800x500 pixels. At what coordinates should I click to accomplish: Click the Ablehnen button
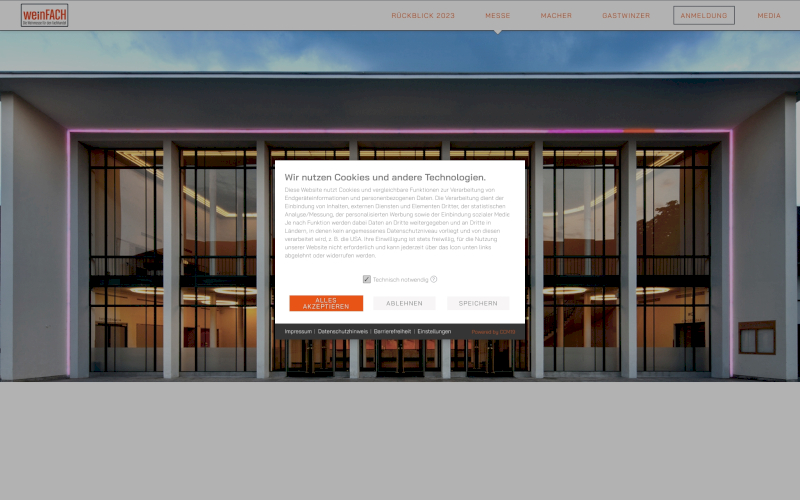[x=404, y=303]
